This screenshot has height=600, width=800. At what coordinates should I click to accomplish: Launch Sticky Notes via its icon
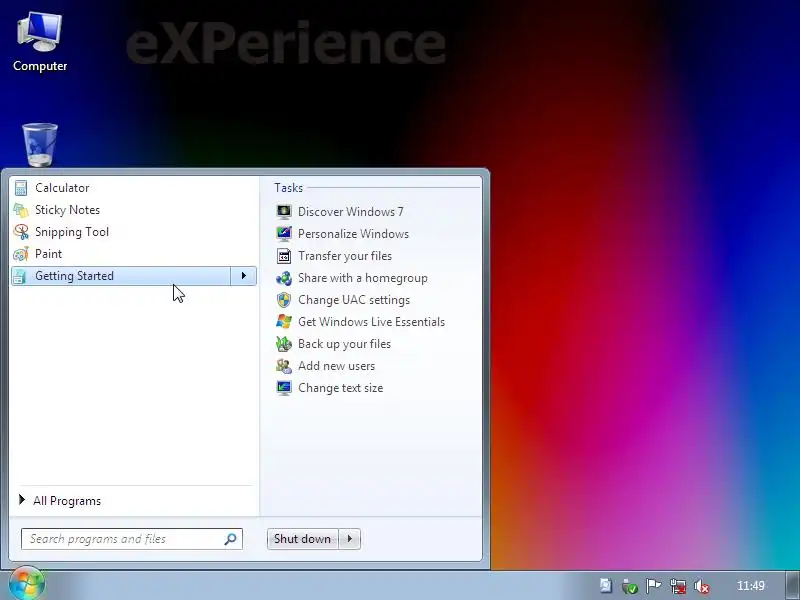(x=21, y=210)
